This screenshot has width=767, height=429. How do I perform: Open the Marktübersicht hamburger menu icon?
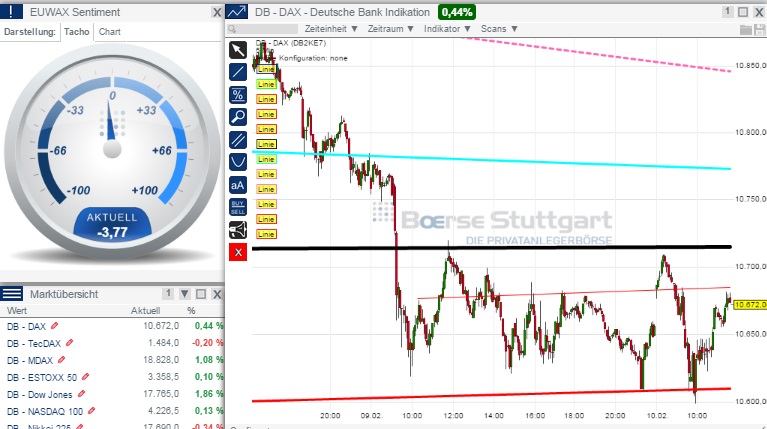pos(11,294)
